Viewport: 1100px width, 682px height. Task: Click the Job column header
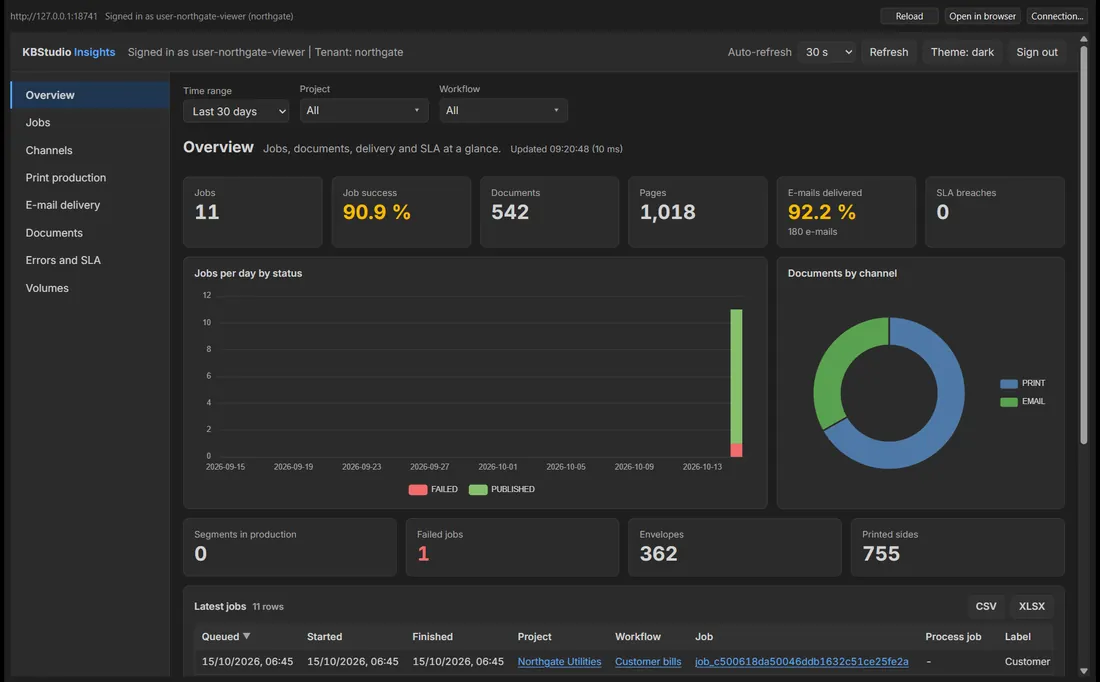pos(704,636)
